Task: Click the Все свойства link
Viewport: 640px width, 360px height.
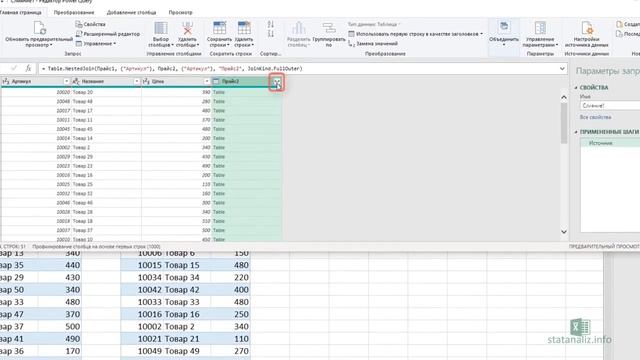Action: pyautogui.click(x=596, y=117)
